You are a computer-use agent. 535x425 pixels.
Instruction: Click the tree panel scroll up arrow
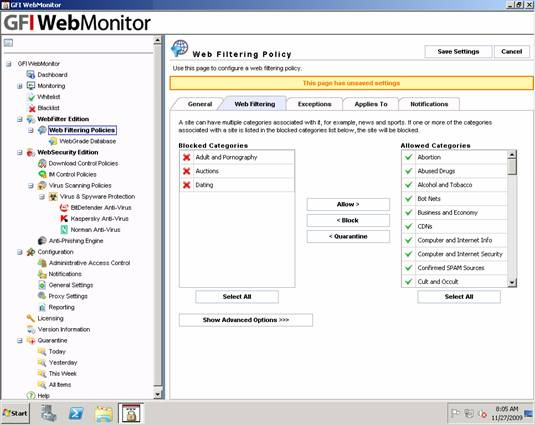[x=157, y=40]
